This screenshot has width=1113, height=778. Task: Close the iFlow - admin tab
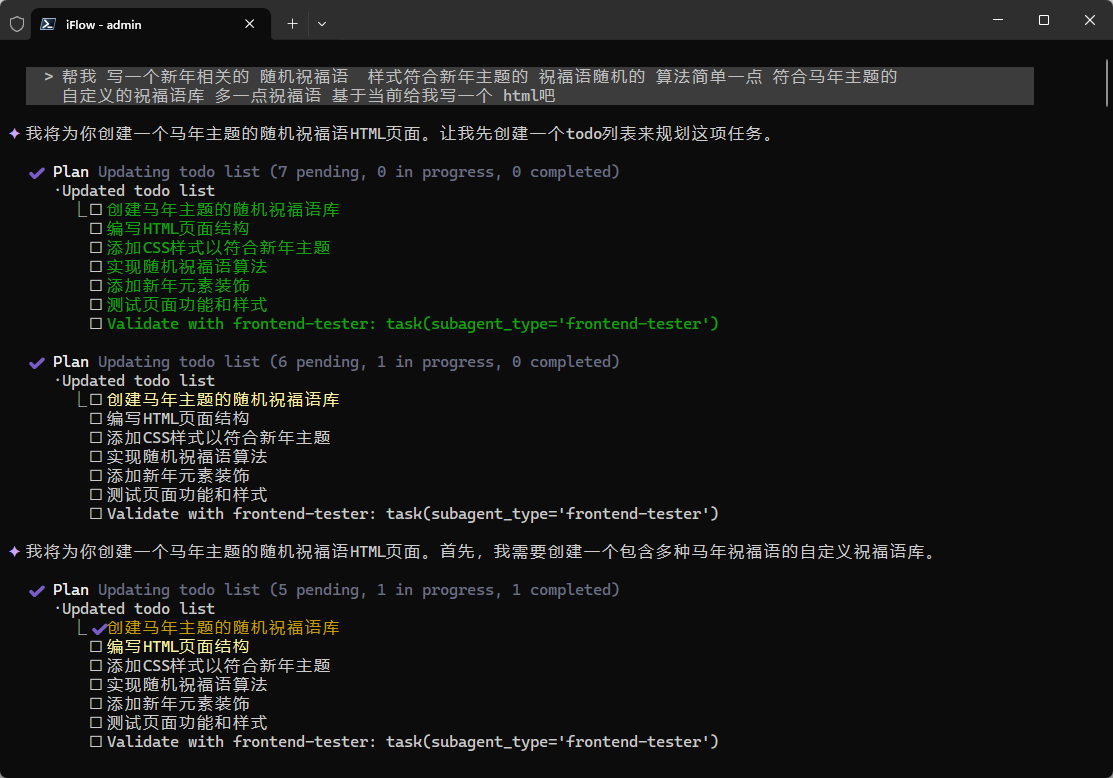(x=250, y=24)
